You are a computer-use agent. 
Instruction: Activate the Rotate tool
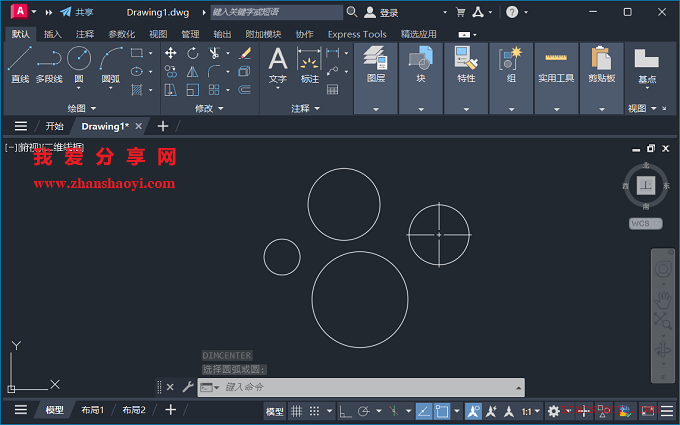tap(193, 53)
